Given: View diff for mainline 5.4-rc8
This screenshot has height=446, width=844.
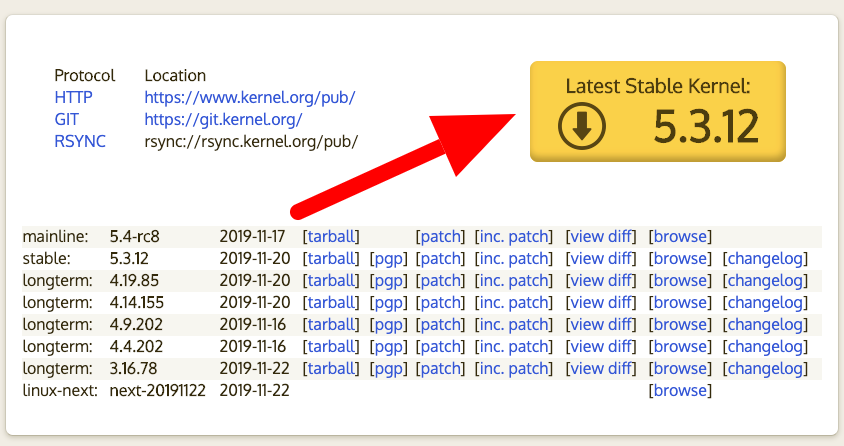Looking at the screenshot, I should click(x=601, y=237).
